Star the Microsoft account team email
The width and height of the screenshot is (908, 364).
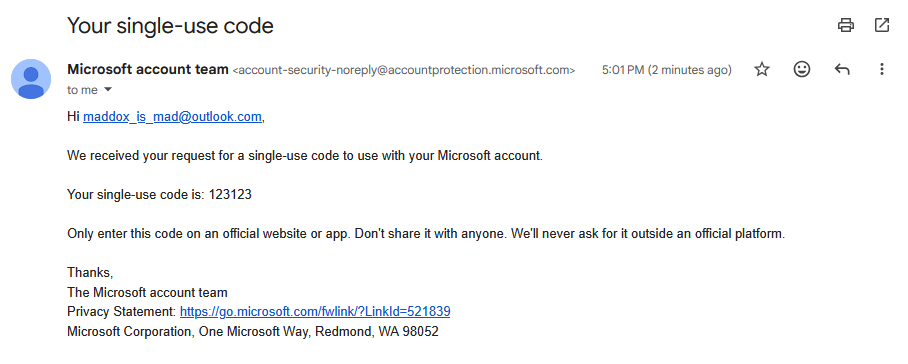(762, 70)
